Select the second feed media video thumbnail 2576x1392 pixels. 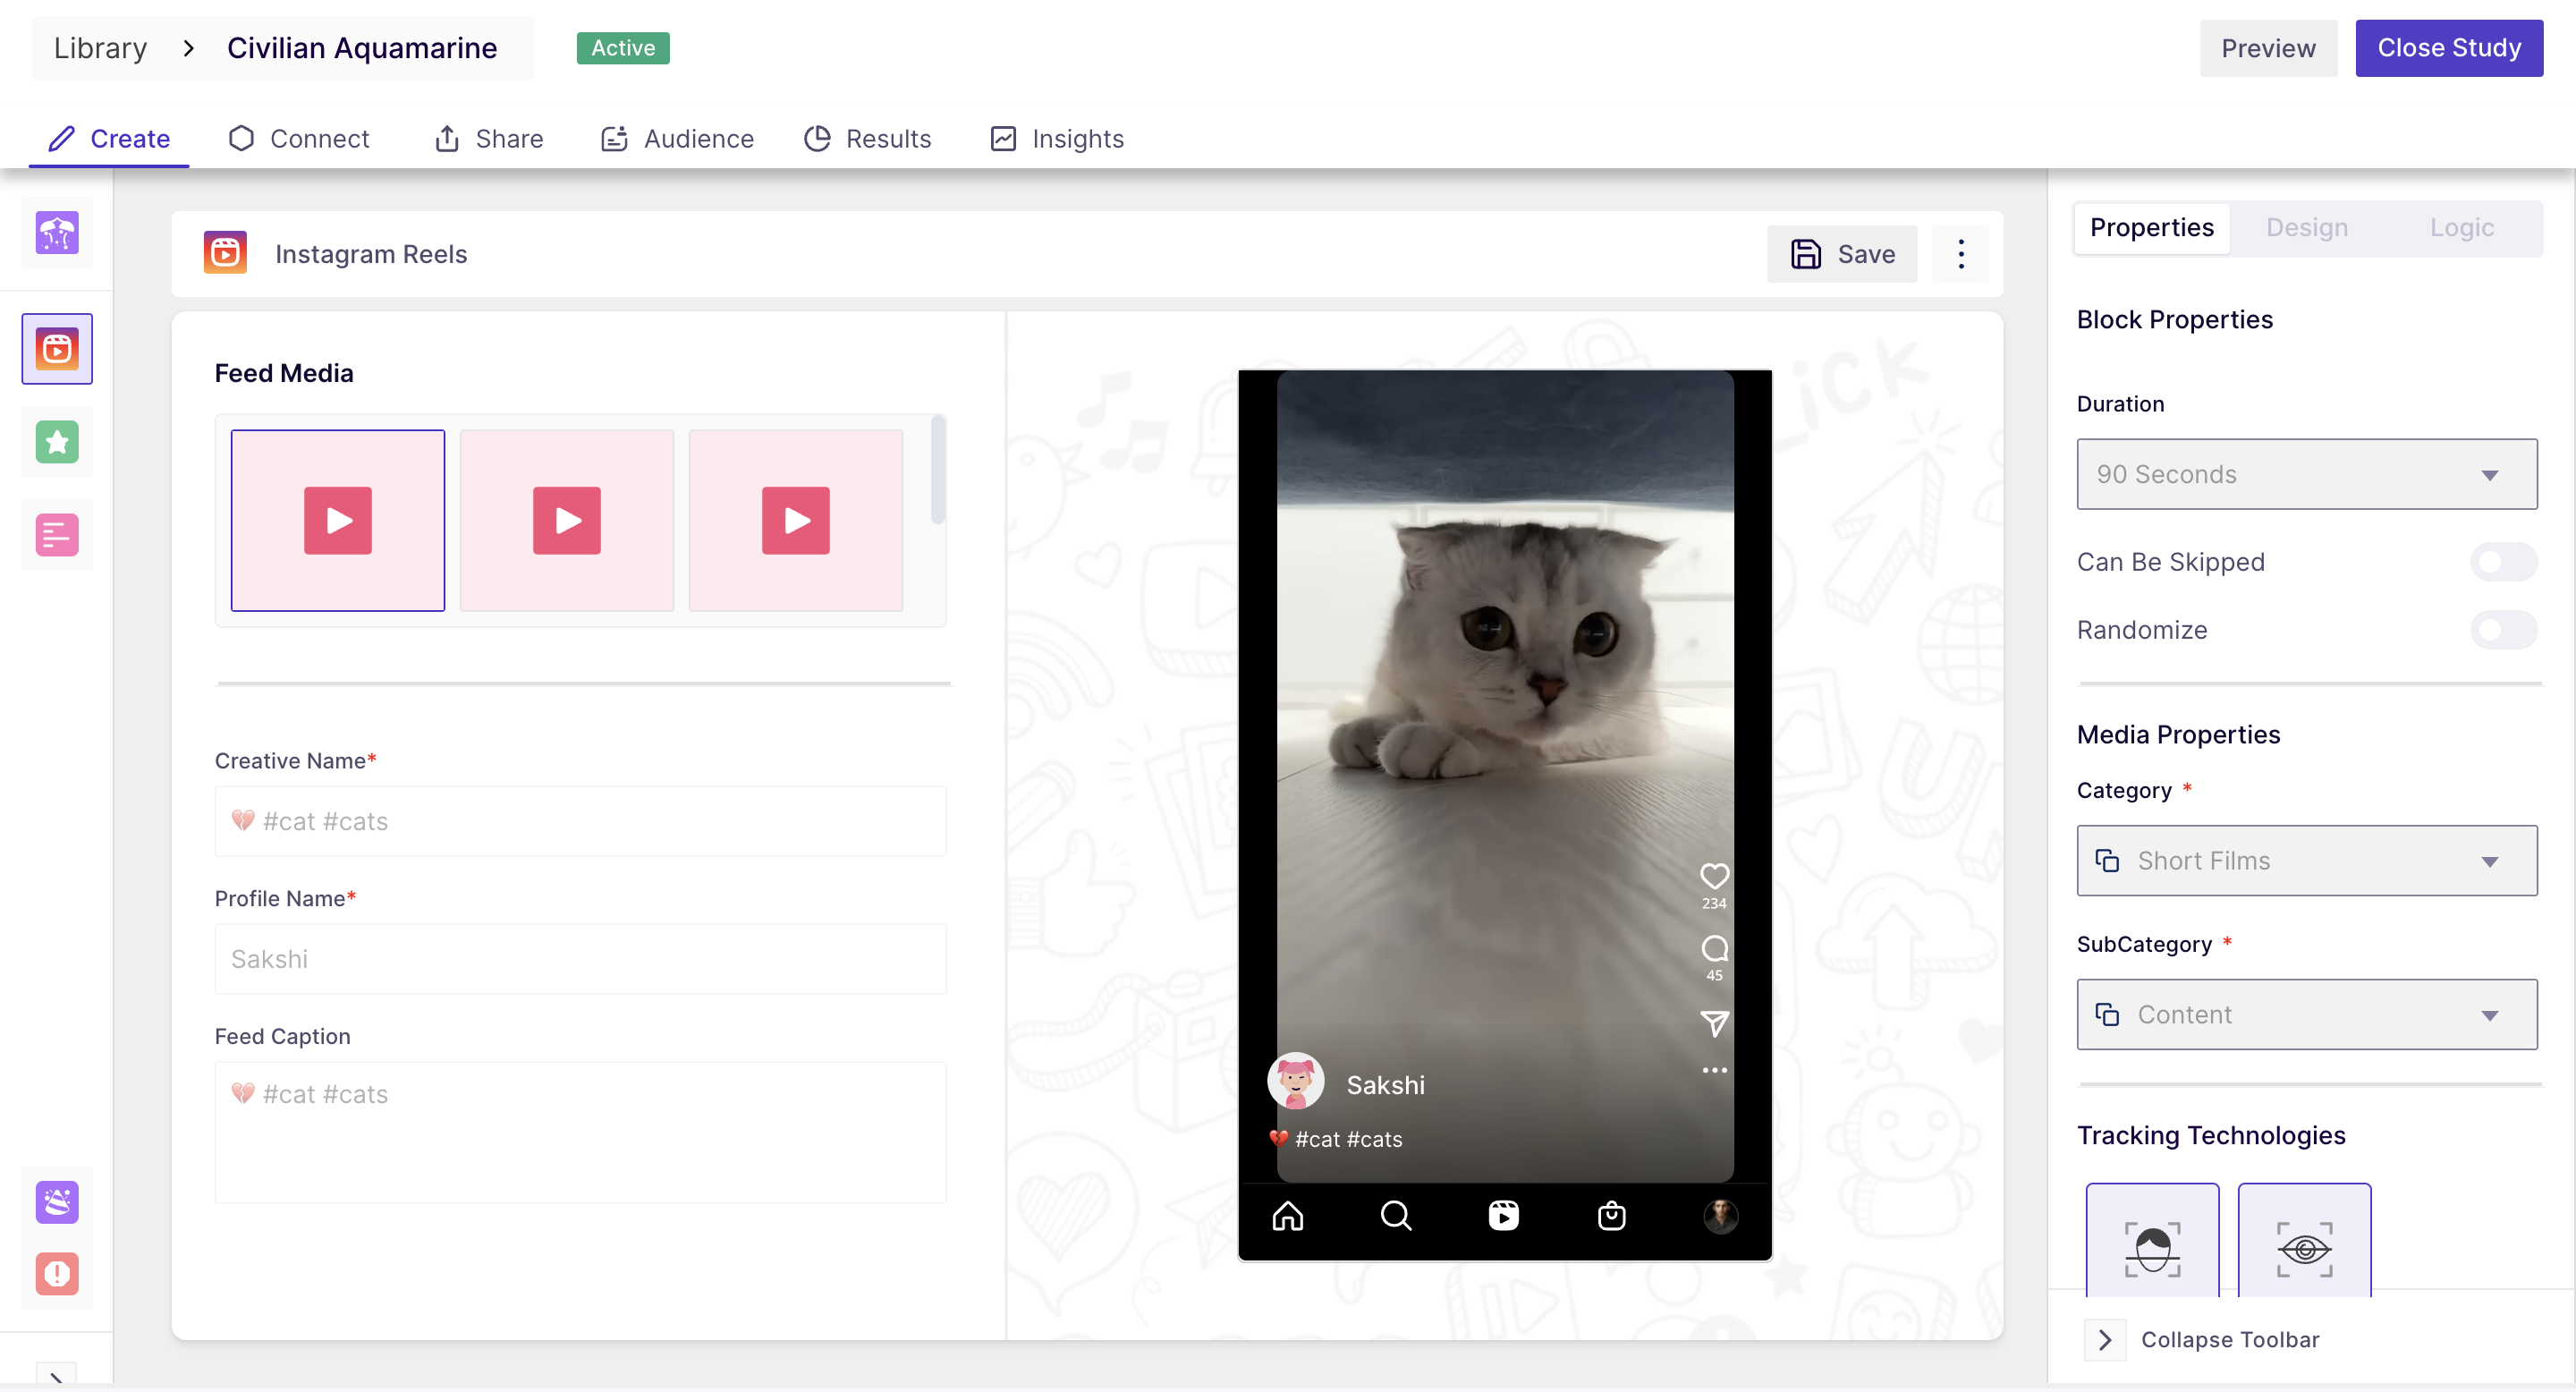[x=567, y=520]
